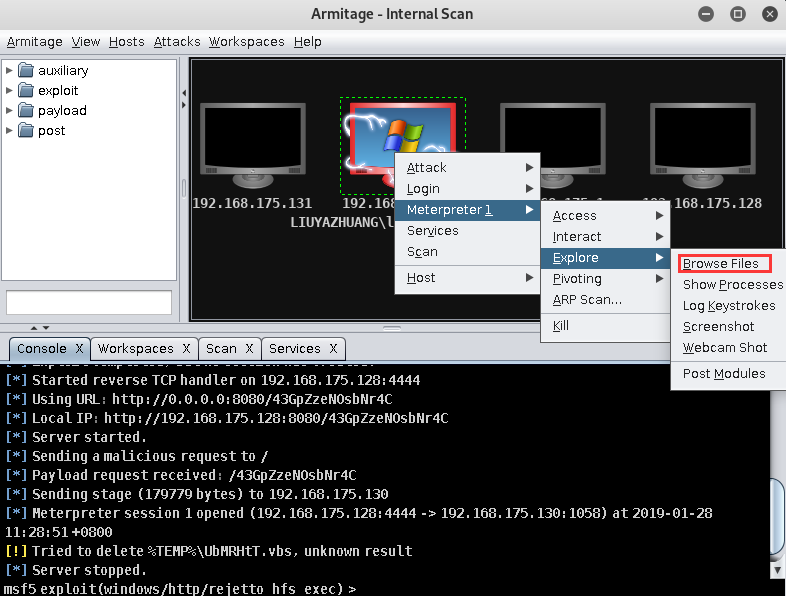Expand the upper pane with down arrow
Image resolution: width=786 pixels, height=596 pixels.
[46, 328]
